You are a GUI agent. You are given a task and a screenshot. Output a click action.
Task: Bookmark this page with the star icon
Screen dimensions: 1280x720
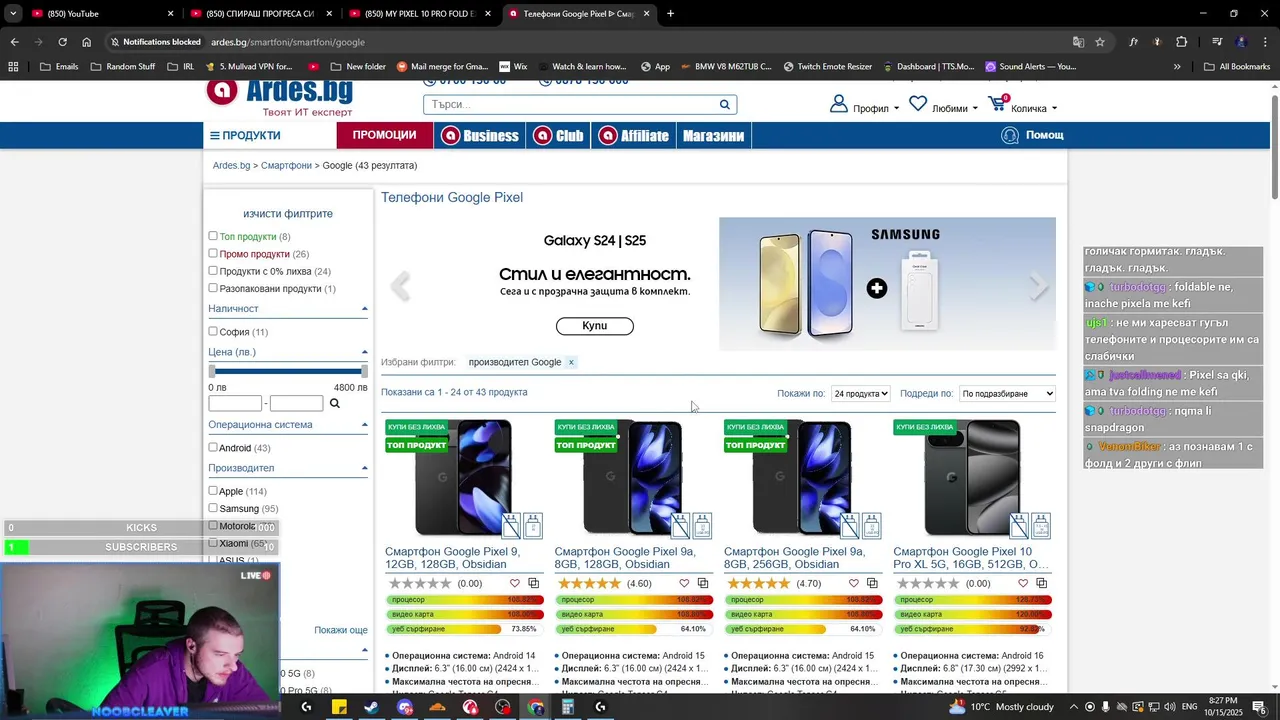1100,42
